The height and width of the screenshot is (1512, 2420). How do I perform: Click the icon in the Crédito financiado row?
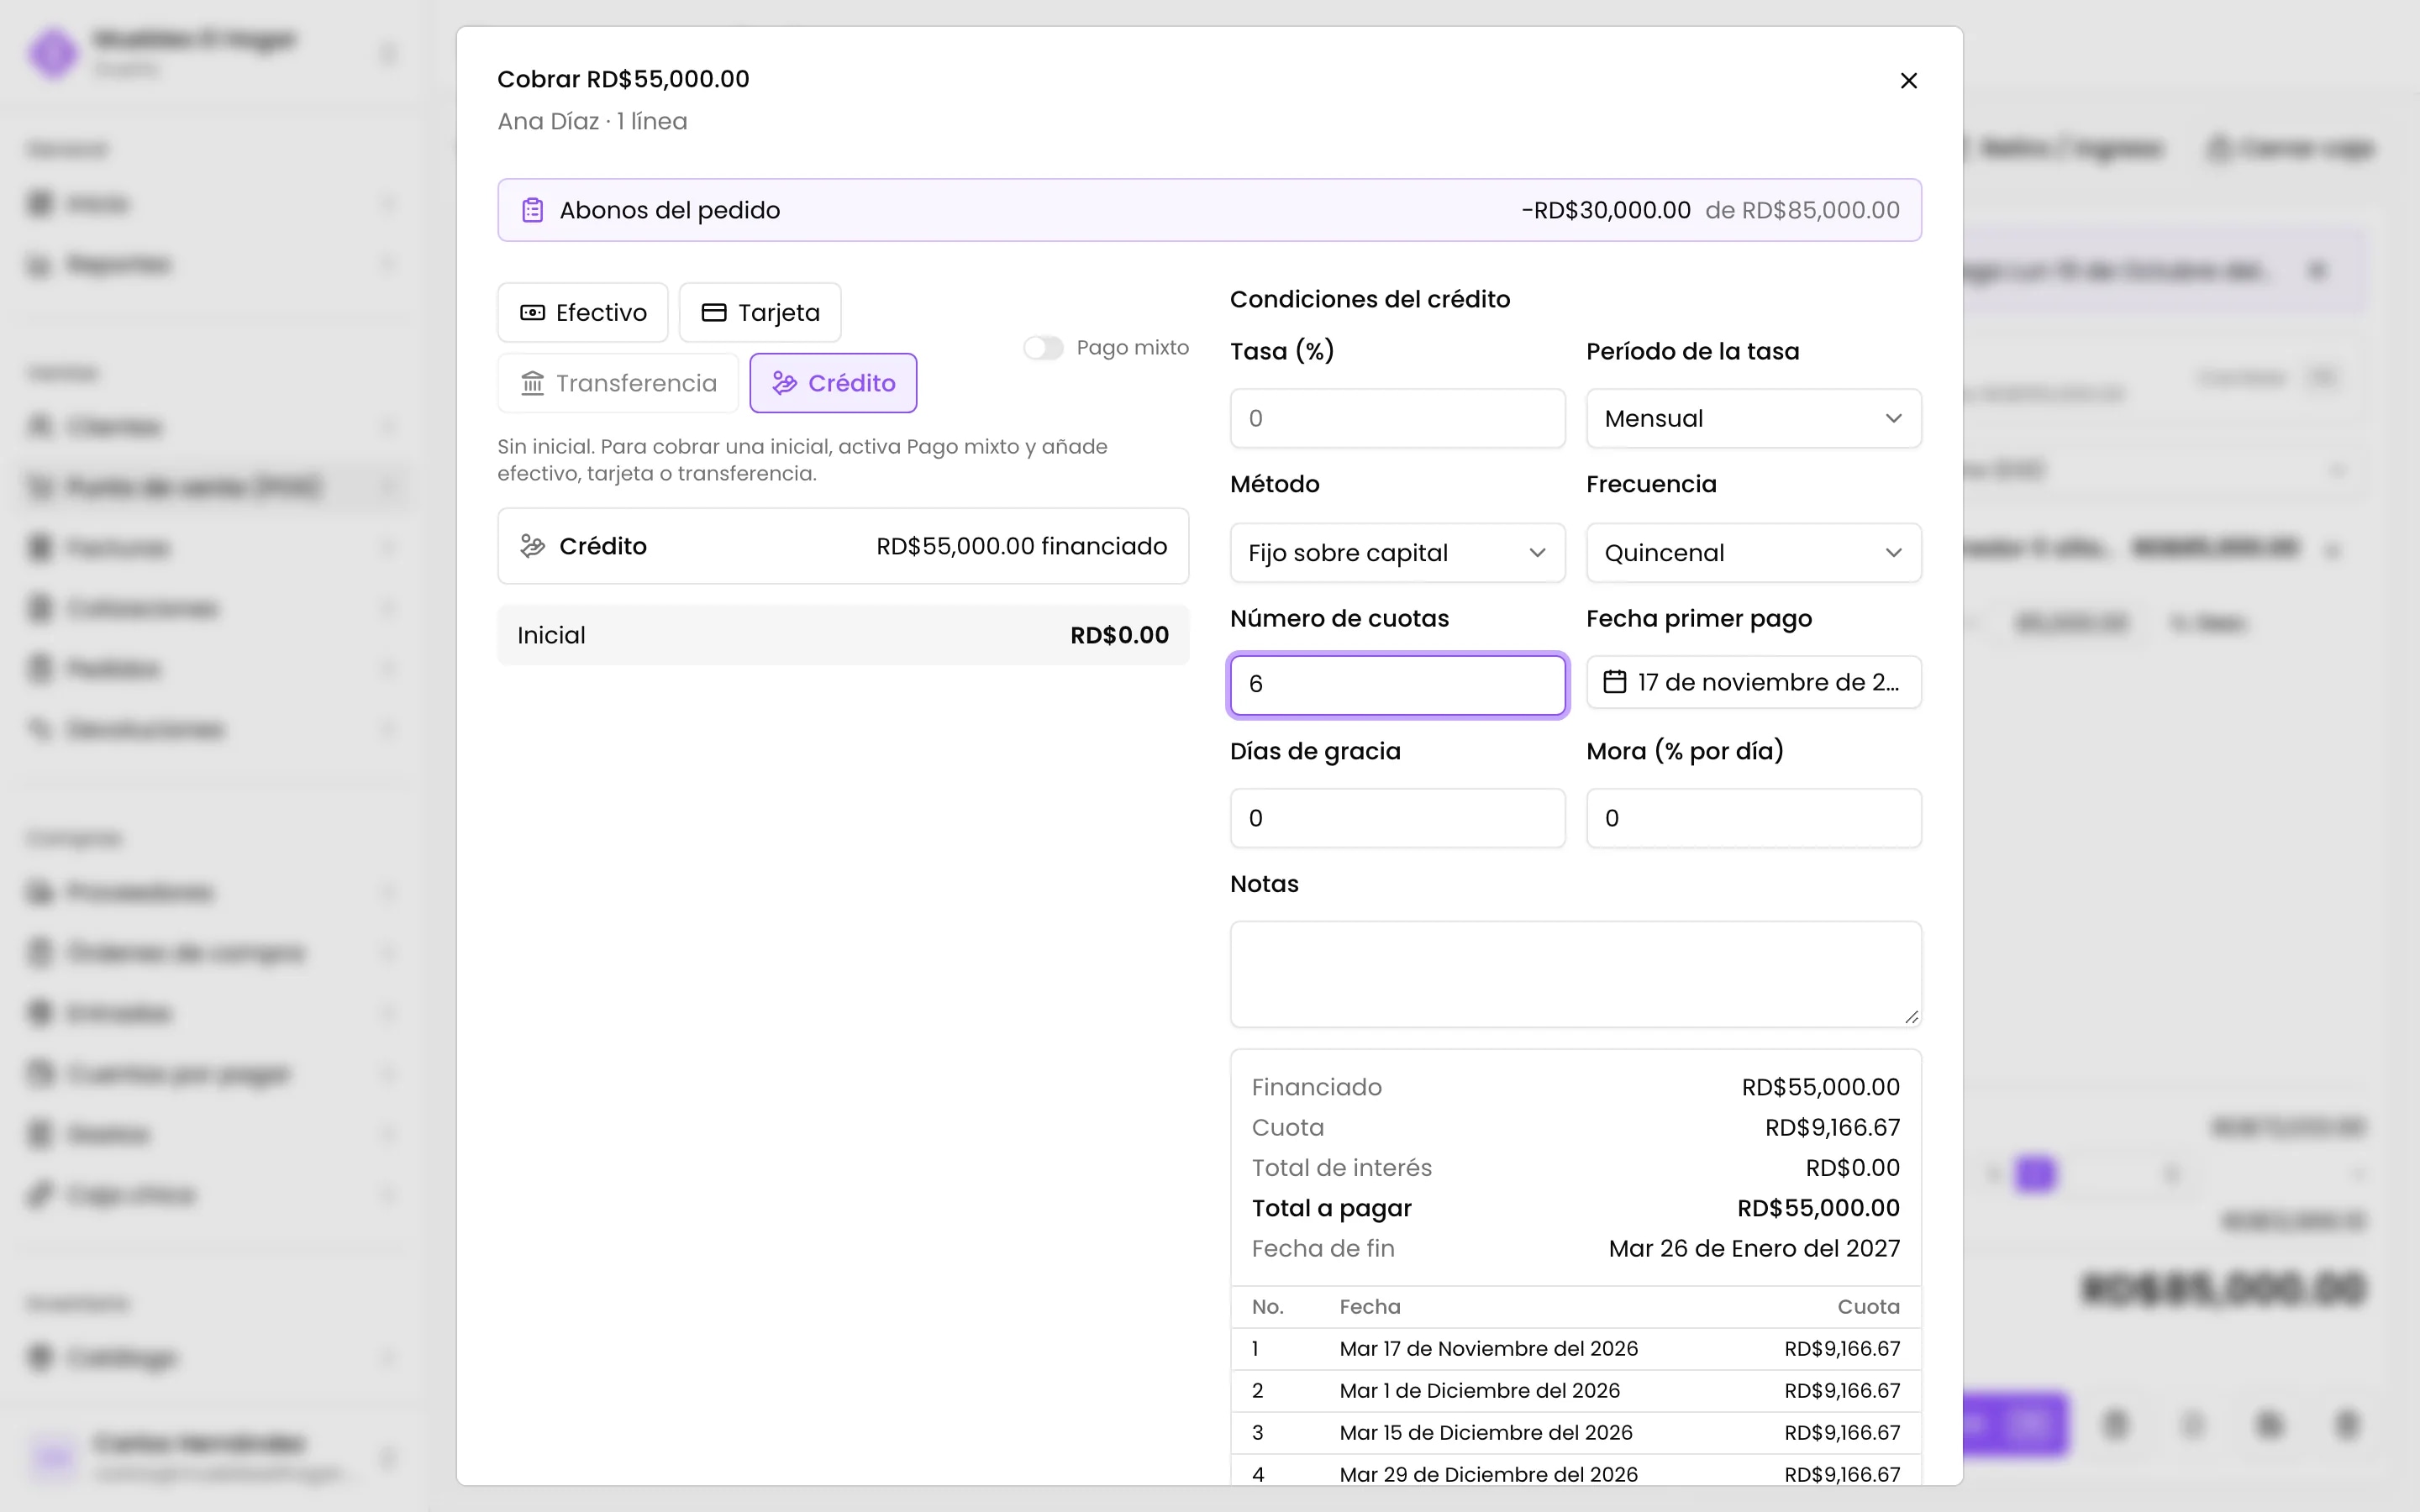[x=532, y=546]
